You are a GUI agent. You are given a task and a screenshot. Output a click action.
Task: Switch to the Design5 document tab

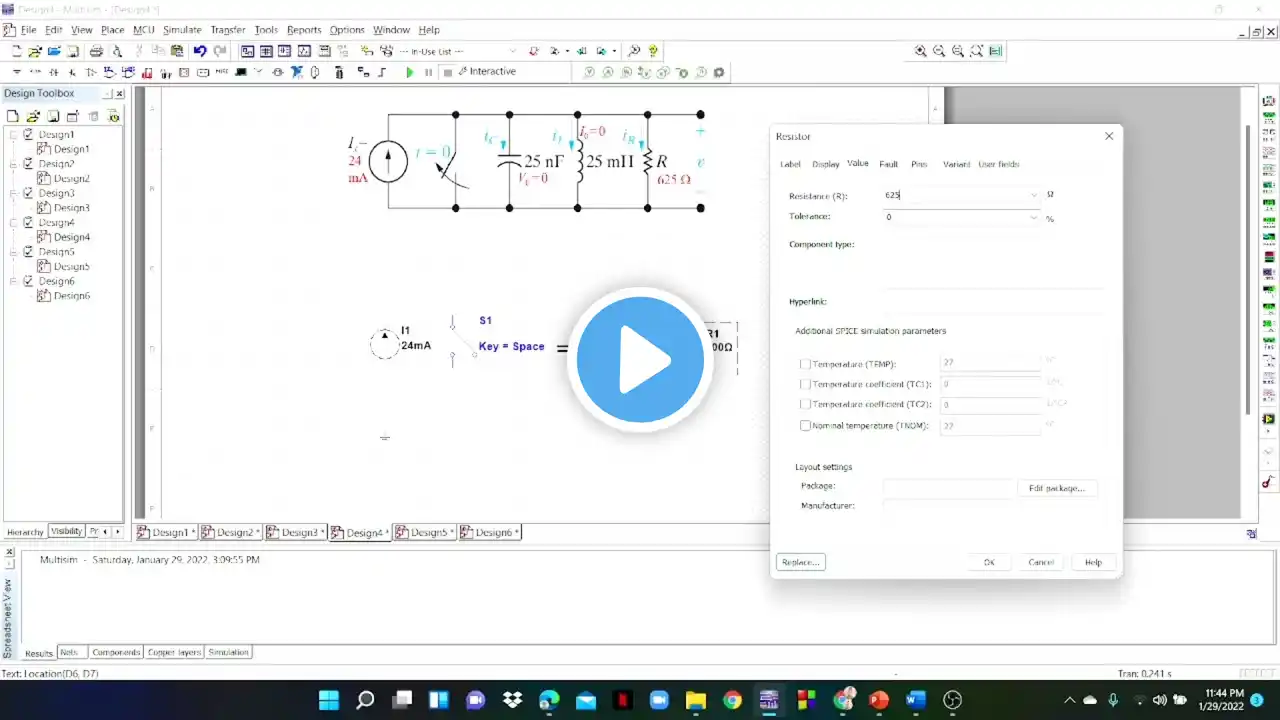[425, 532]
